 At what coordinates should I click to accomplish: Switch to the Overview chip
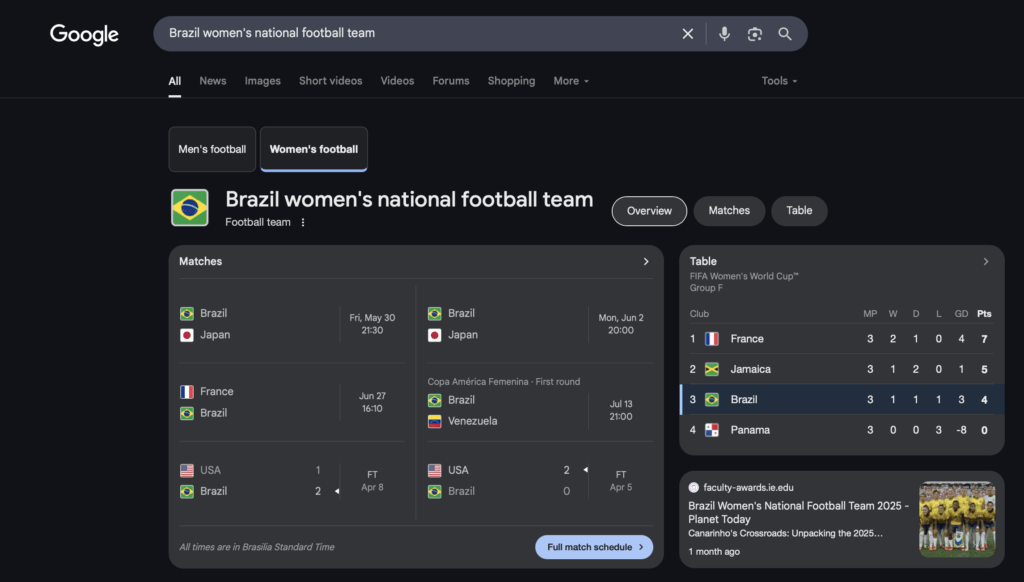point(649,211)
